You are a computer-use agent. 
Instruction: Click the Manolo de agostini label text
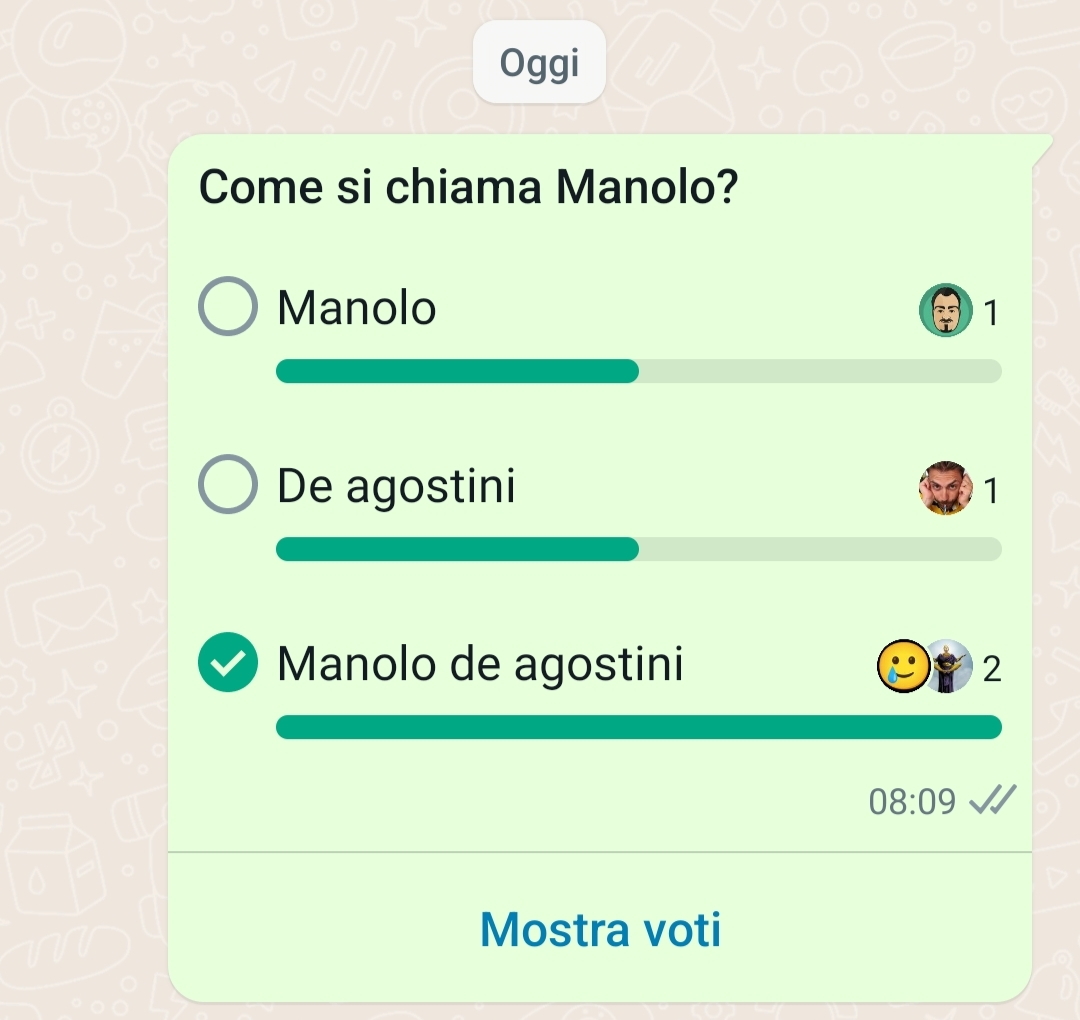(x=480, y=665)
